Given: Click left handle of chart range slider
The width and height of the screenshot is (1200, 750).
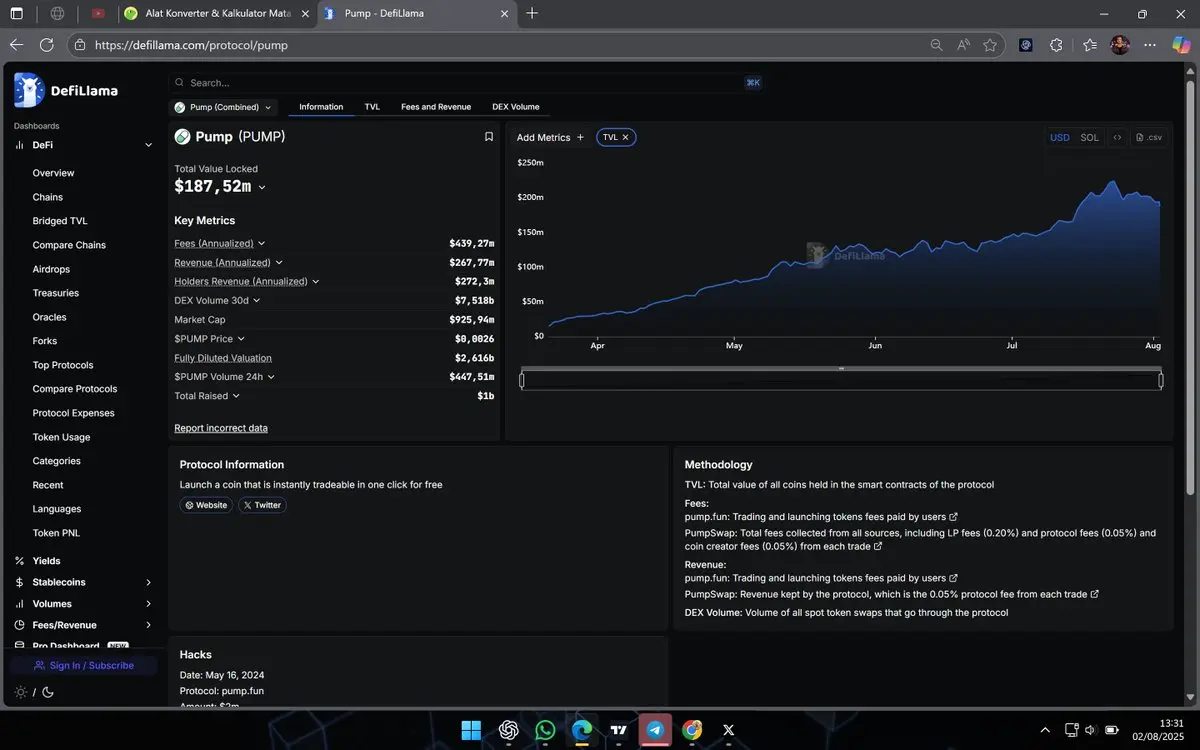Looking at the screenshot, I should click(x=522, y=380).
